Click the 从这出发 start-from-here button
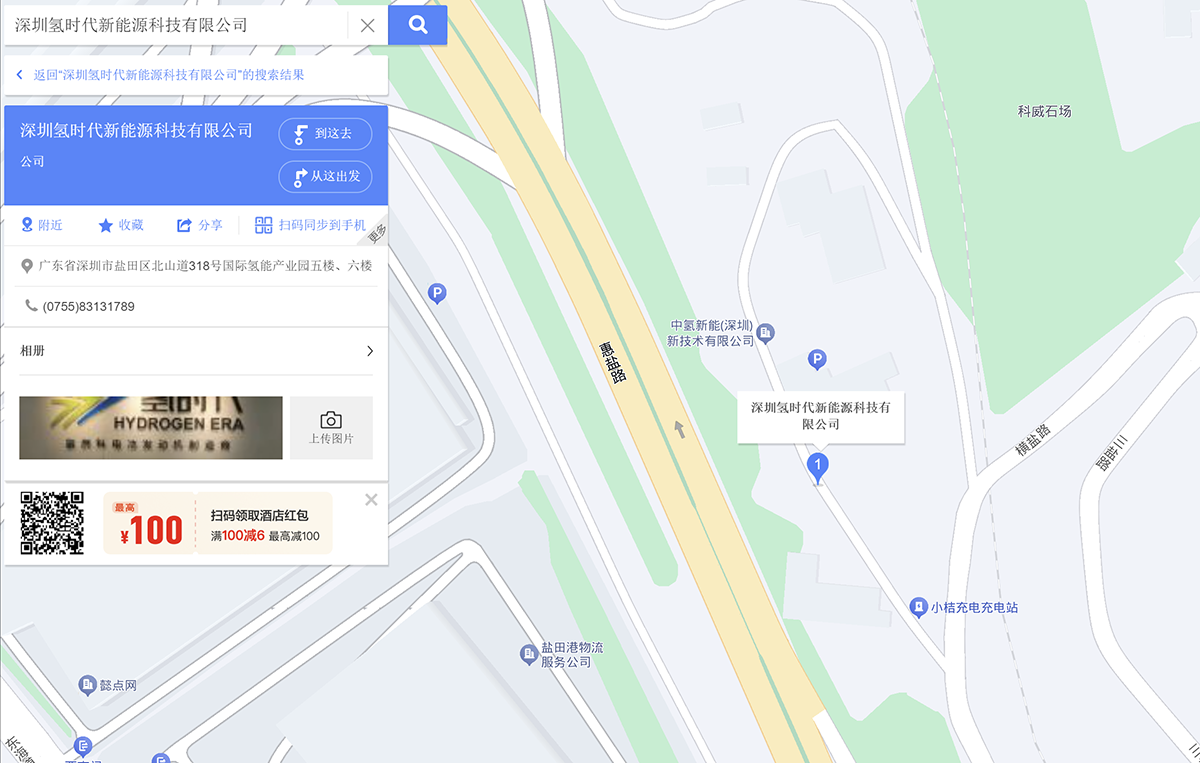The image size is (1200, 763). tap(325, 177)
